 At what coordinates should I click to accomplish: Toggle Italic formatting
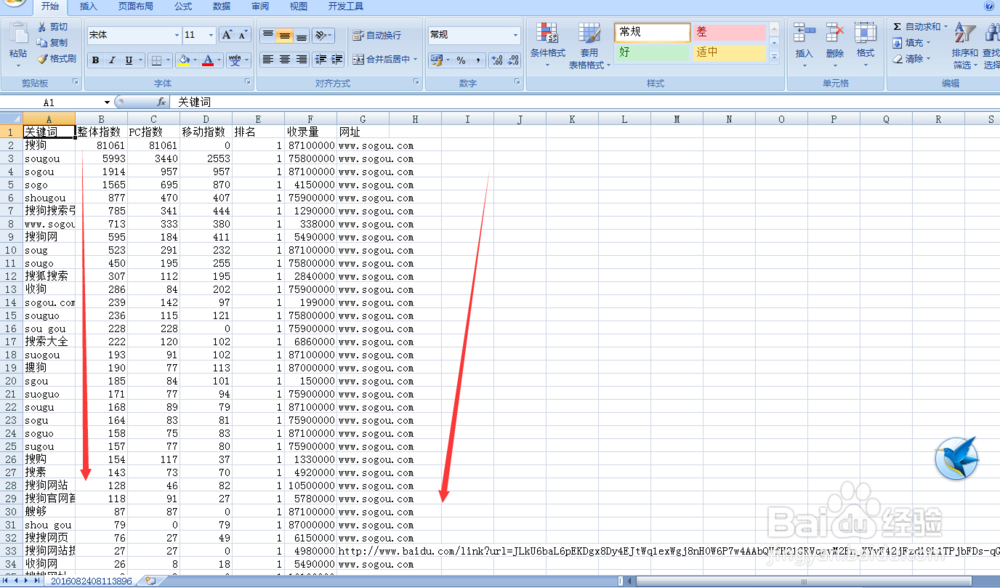[x=112, y=60]
